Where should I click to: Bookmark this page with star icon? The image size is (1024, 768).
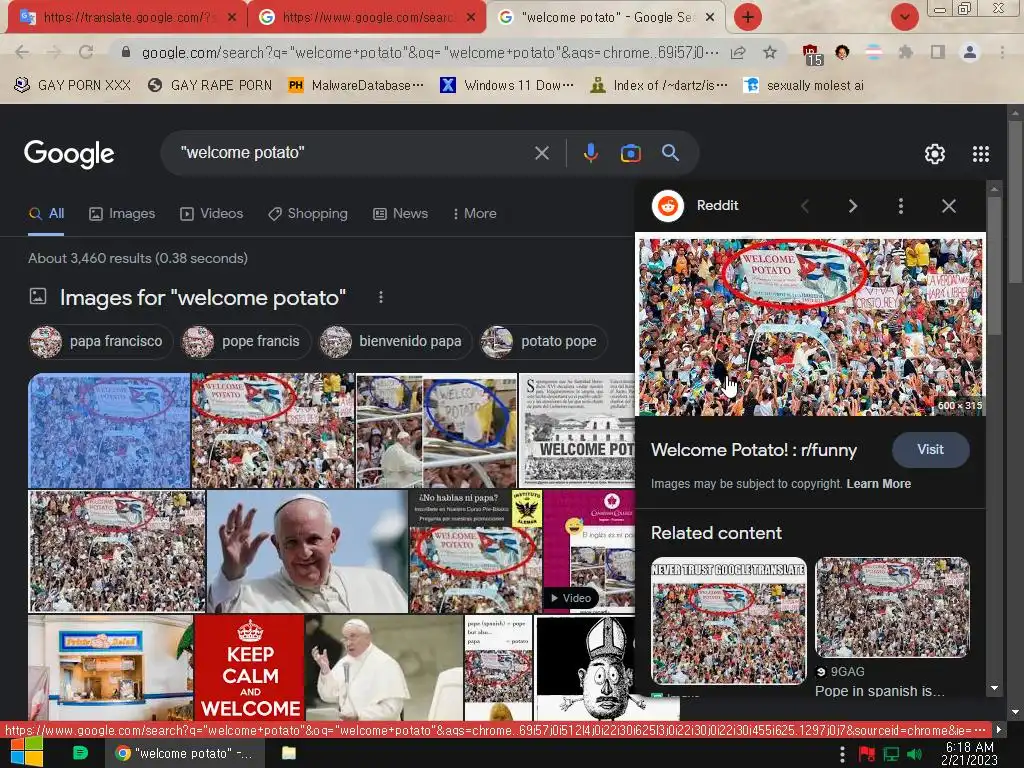click(770, 52)
